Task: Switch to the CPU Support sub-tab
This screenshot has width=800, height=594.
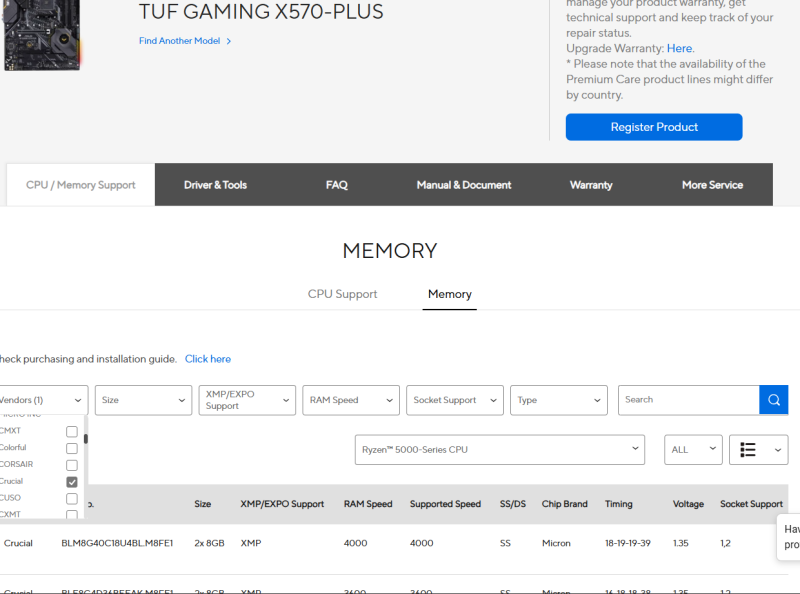Action: coord(342,294)
